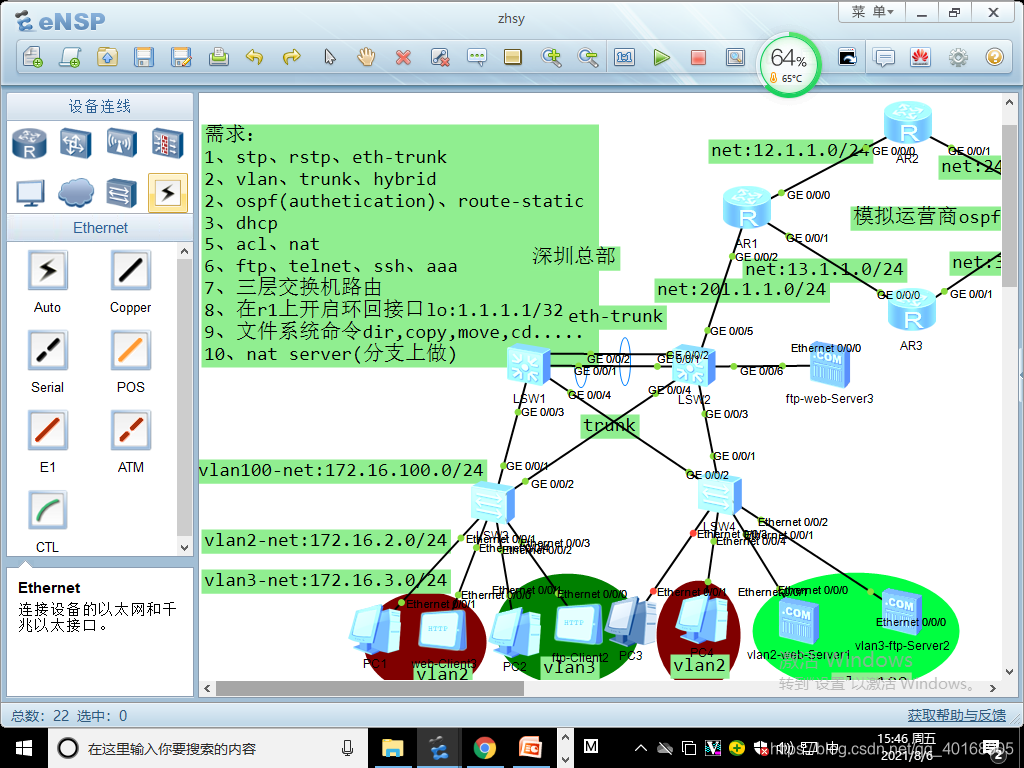Select the hand pan tool
The image size is (1024, 768).
[x=366, y=57]
